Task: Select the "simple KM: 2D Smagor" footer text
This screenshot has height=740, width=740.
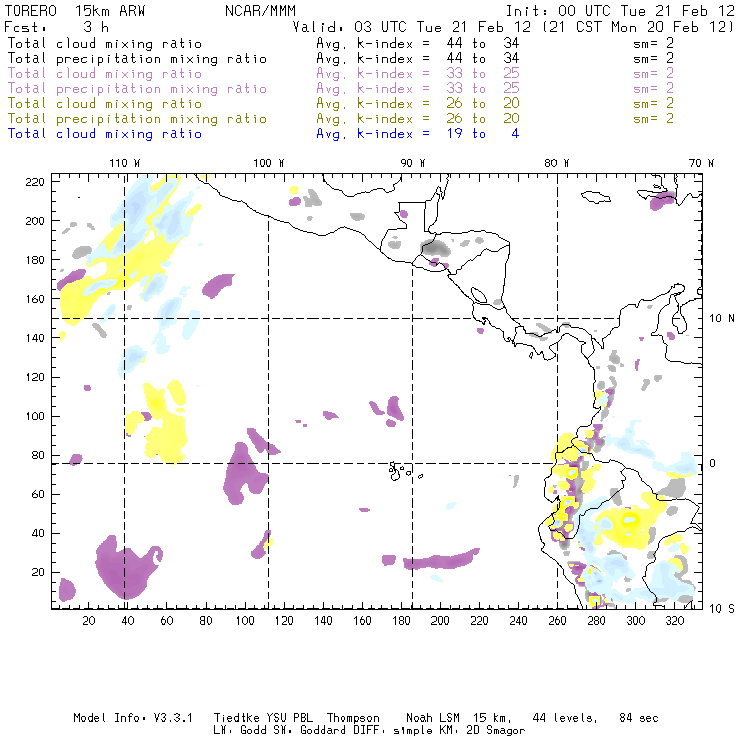Action: click(x=459, y=731)
